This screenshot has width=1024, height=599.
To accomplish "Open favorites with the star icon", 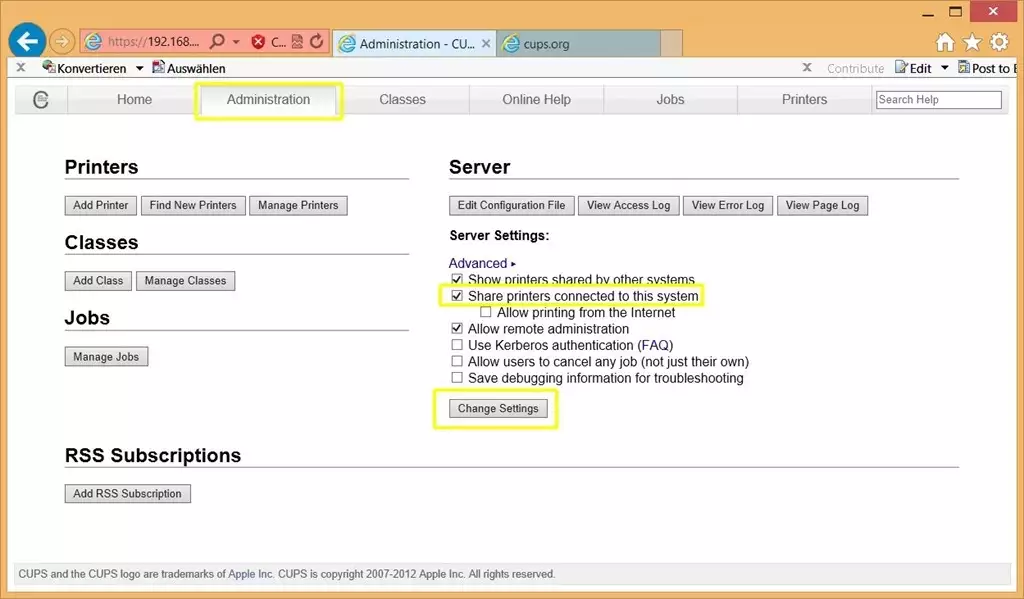I will tap(972, 42).
